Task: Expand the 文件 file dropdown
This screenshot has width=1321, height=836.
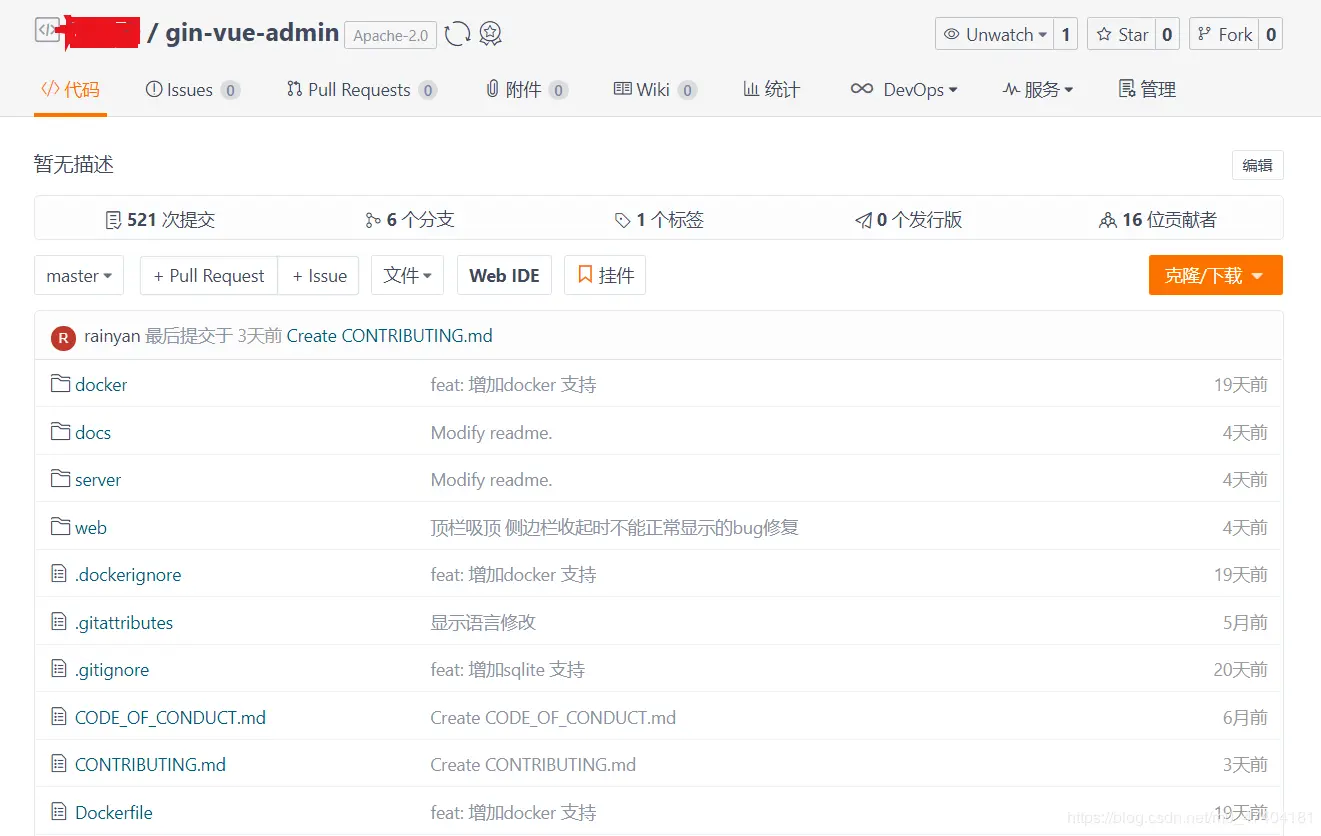Action: [407, 275]
